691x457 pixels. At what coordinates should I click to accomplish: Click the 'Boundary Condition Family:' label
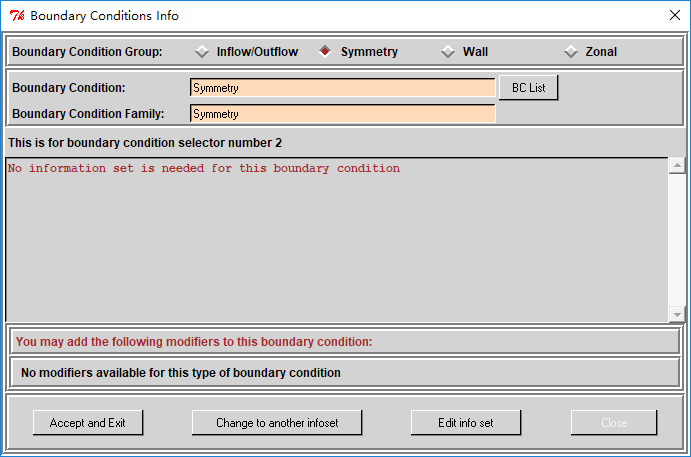[88, 114]
